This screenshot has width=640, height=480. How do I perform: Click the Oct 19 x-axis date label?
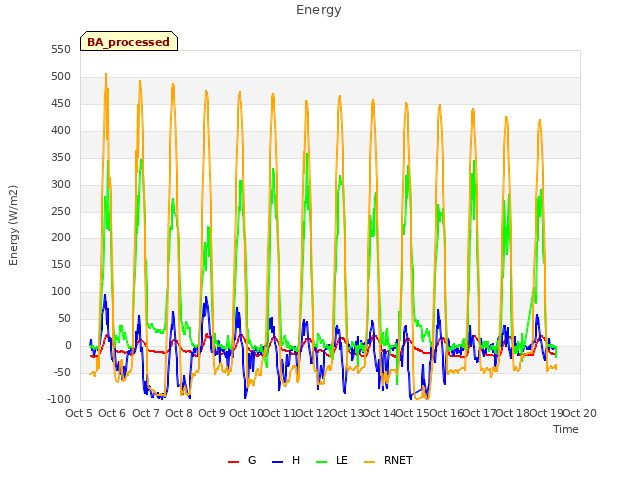(546, 413)
